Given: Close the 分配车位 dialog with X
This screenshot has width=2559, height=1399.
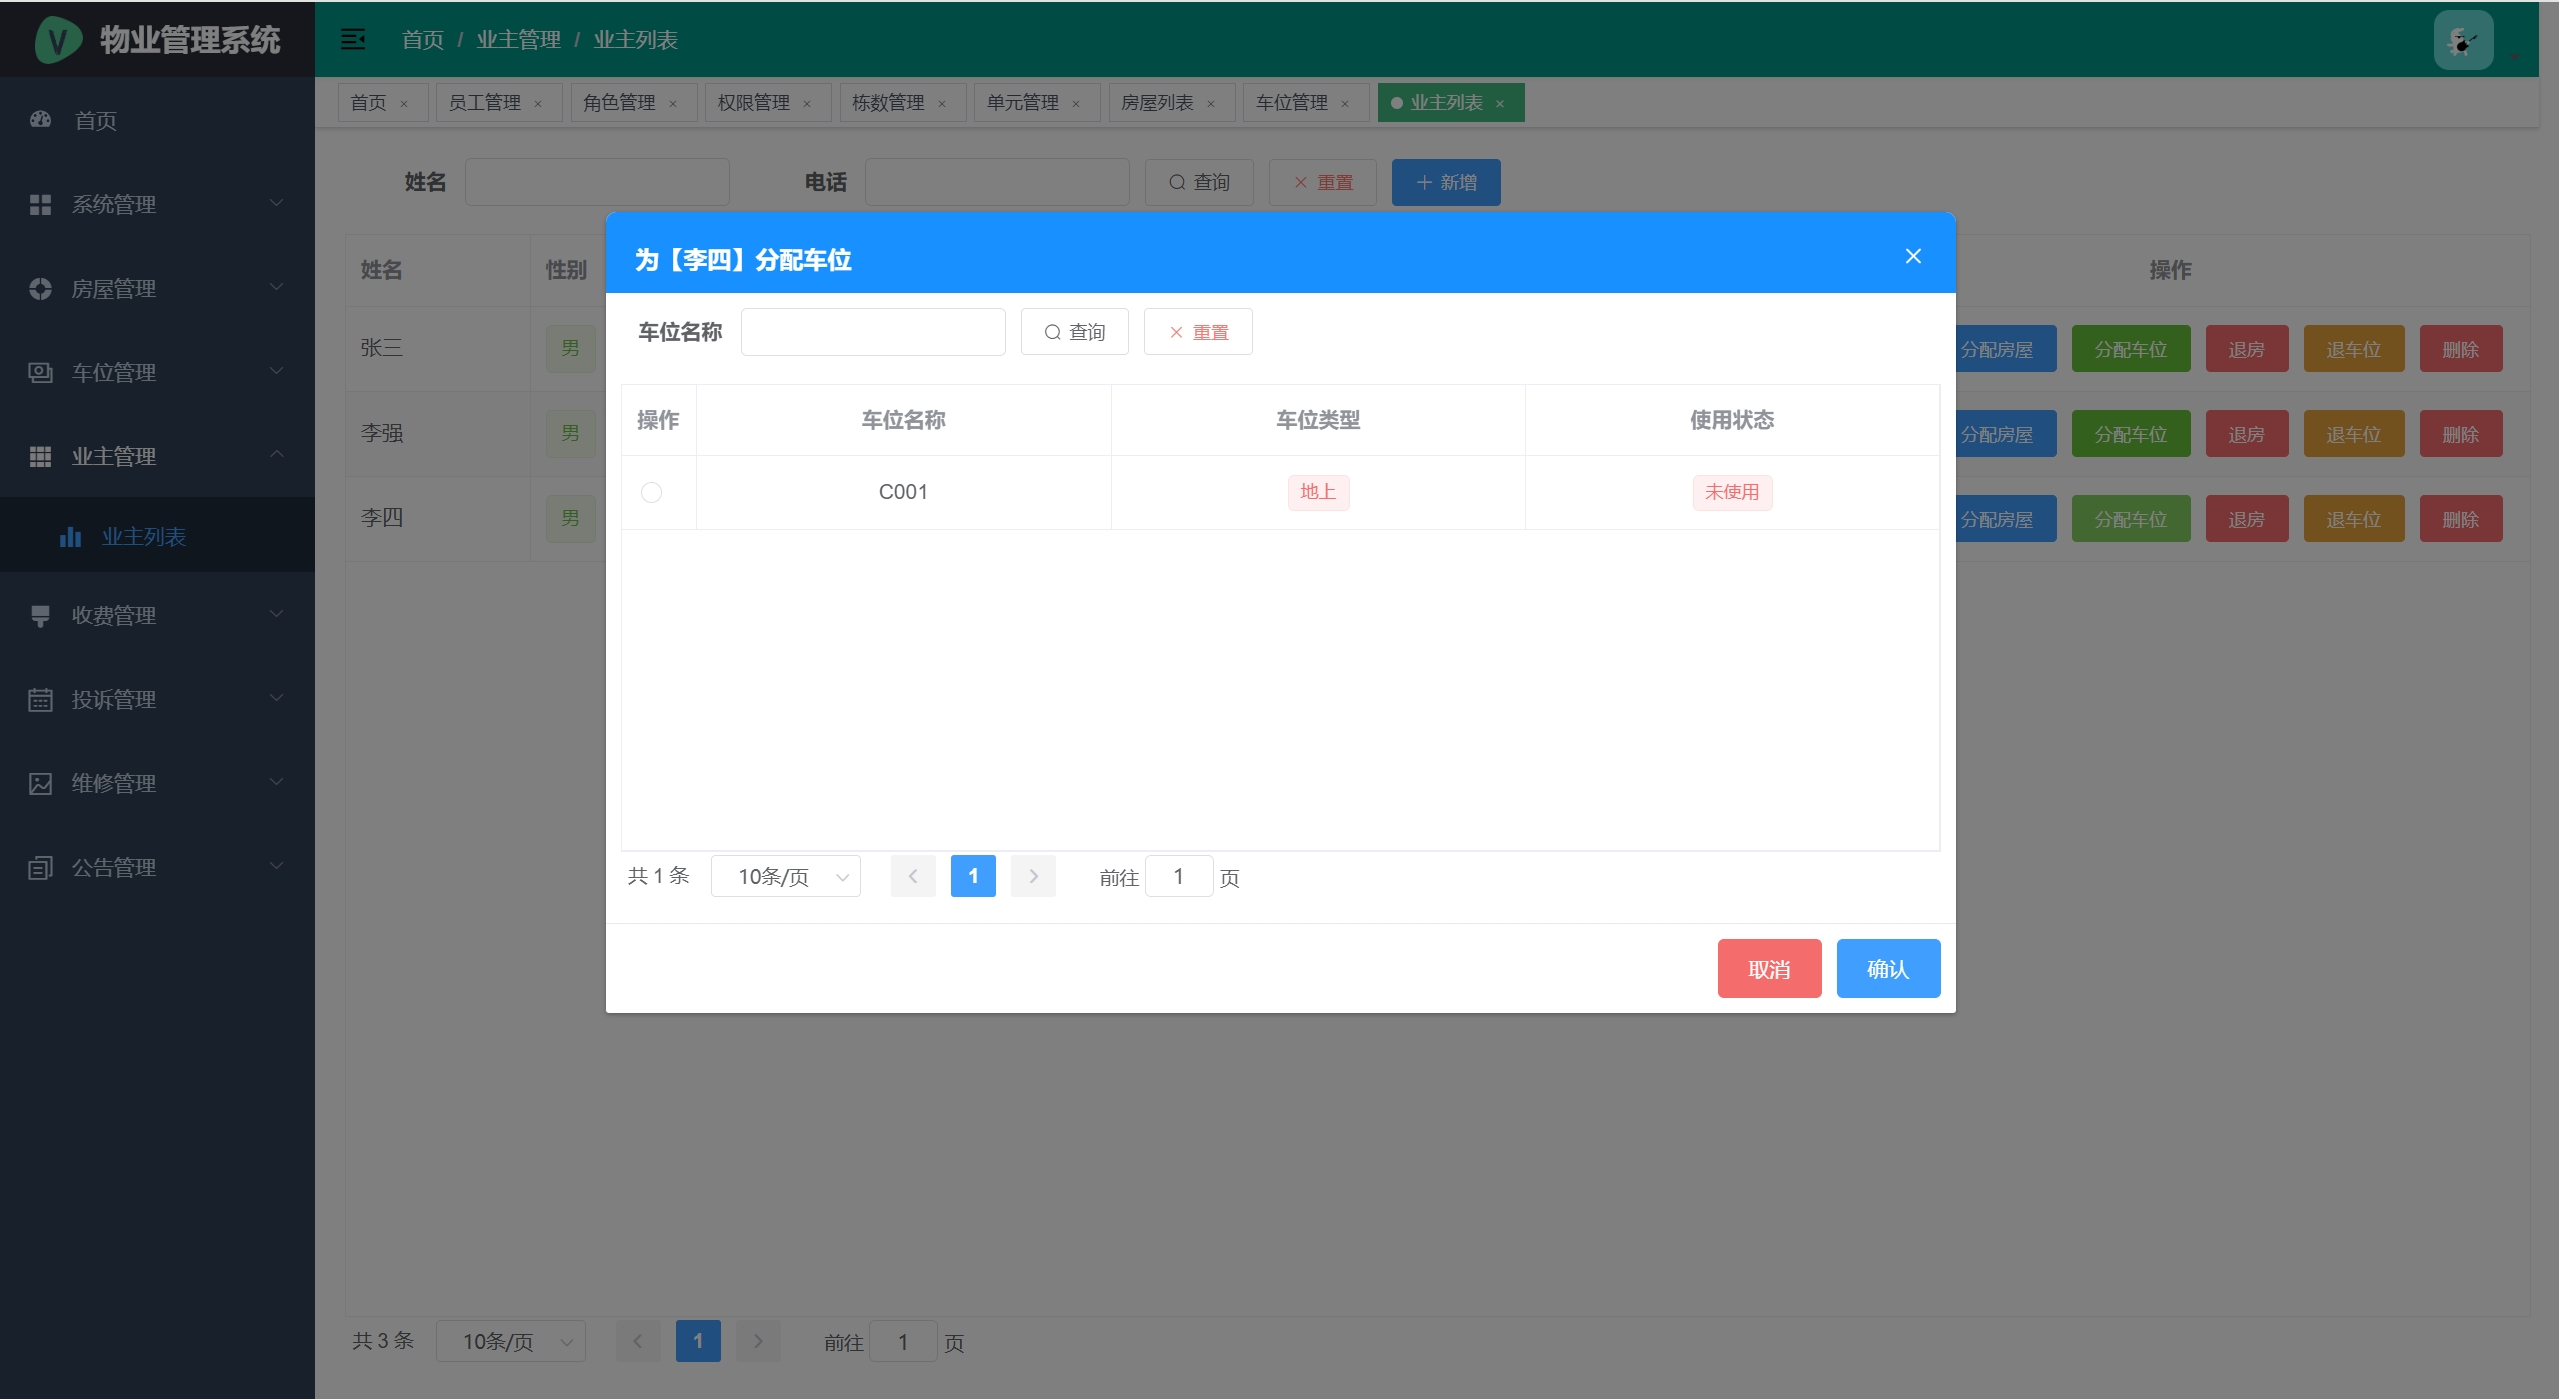Looking at the screenshot, I should (x=1913, y=256).
